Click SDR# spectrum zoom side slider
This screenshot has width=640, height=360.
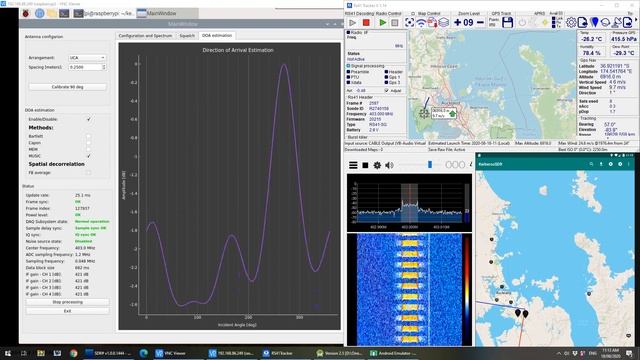pyautogui.click(x=467, y=202)
